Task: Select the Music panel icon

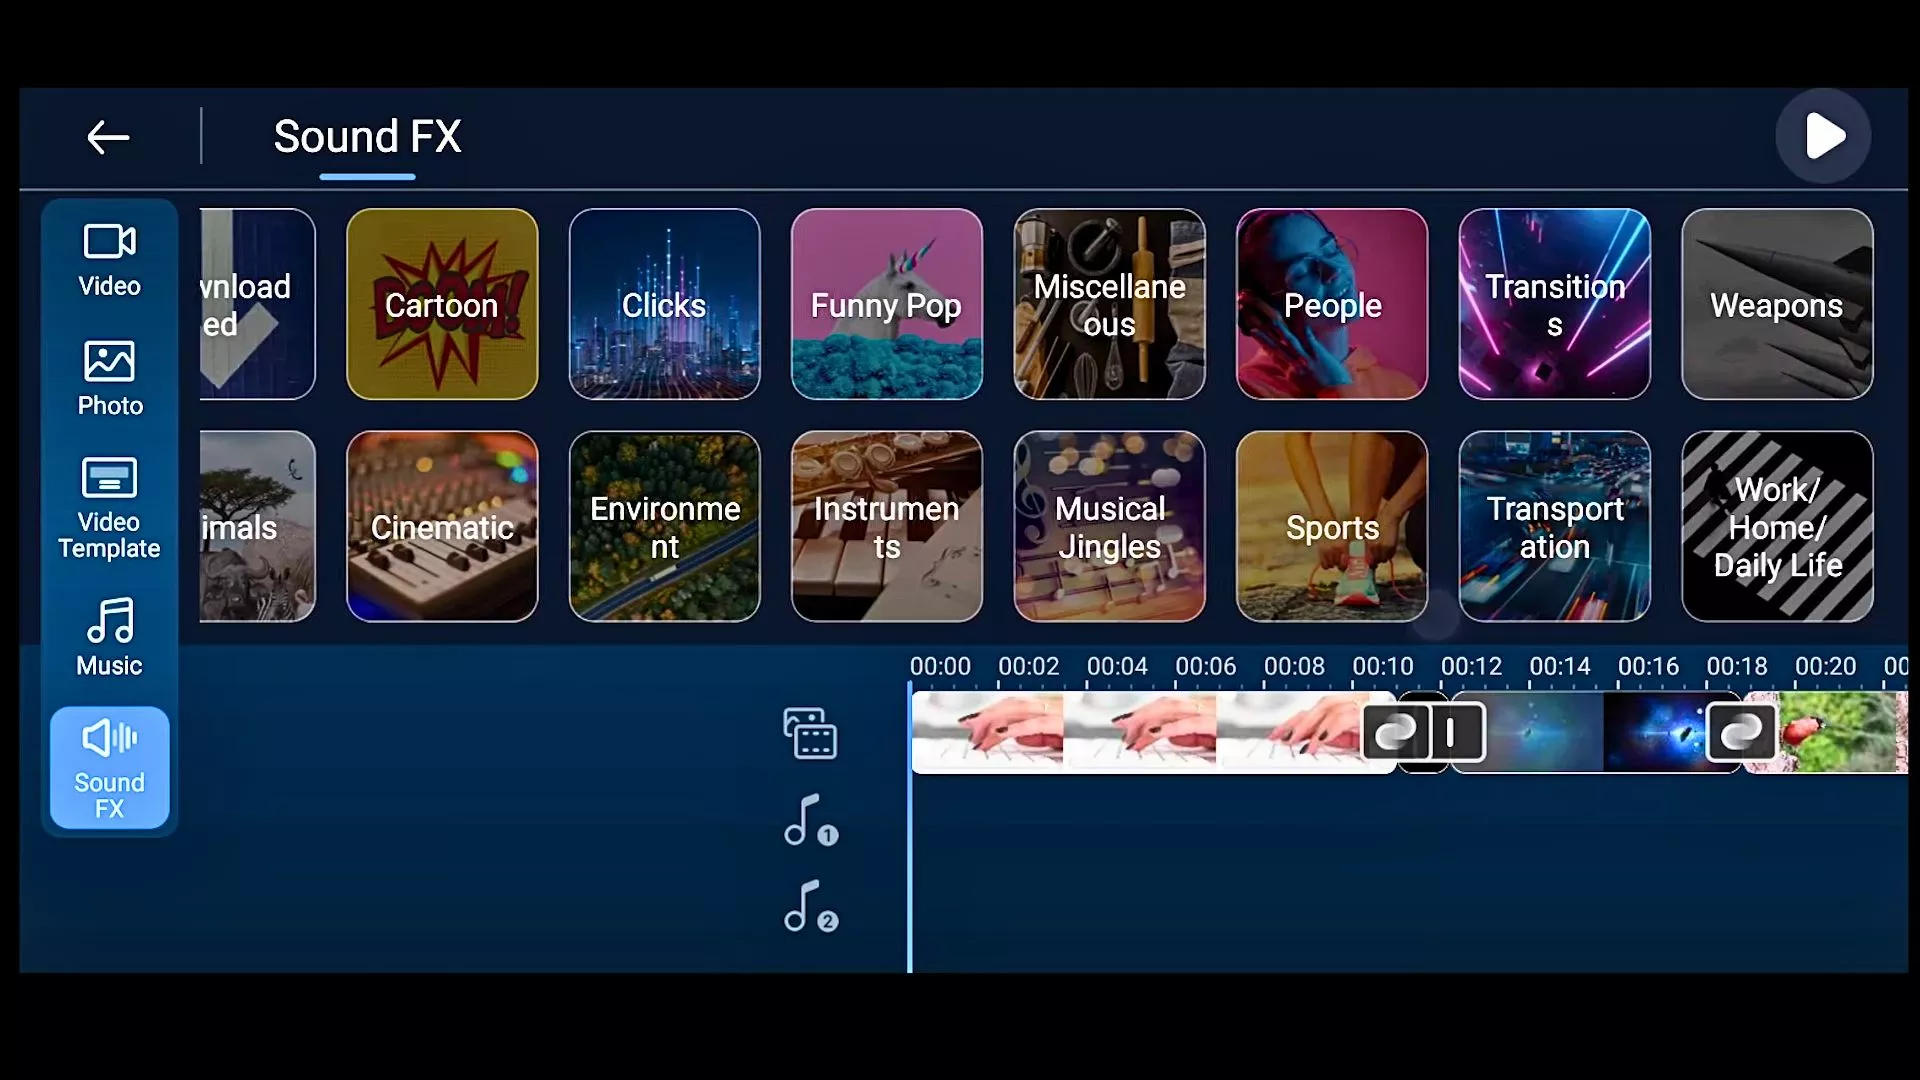Action: (108, 638)
